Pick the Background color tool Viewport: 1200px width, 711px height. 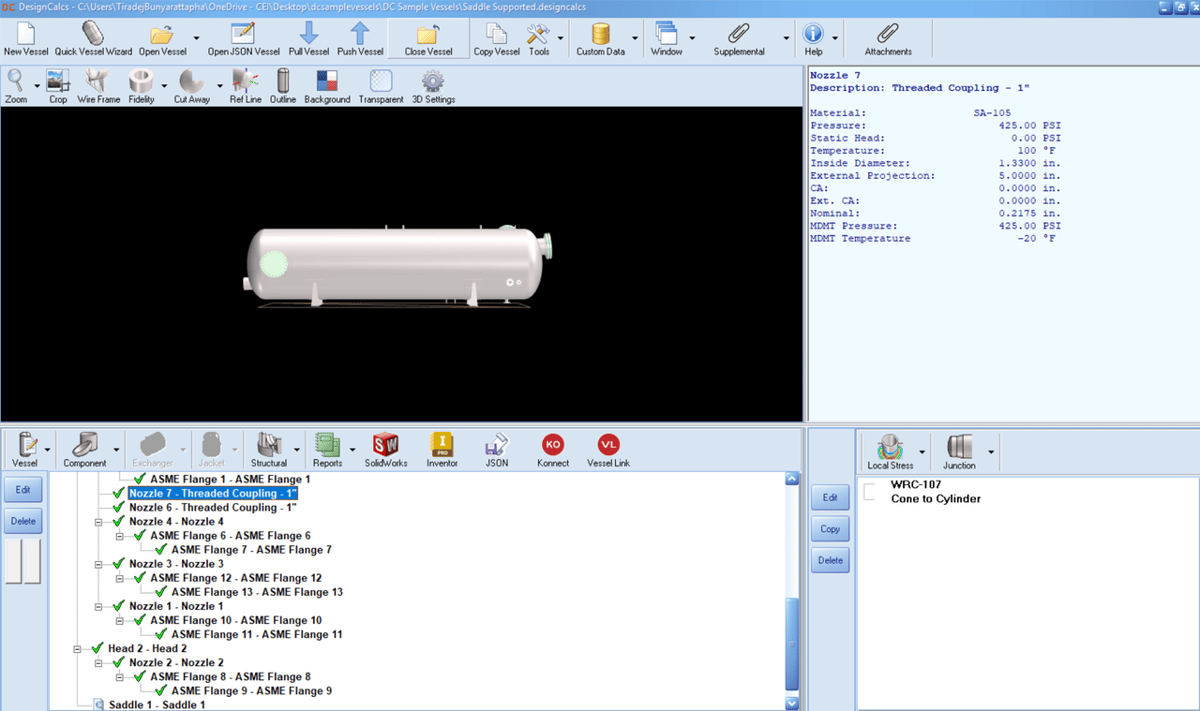[327, 86]
